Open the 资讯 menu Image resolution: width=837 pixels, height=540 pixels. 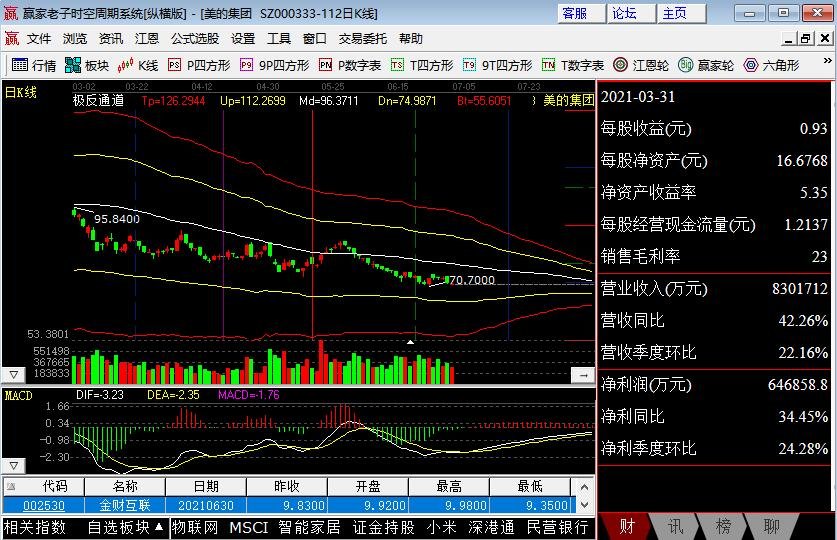[x=111, y=38]
